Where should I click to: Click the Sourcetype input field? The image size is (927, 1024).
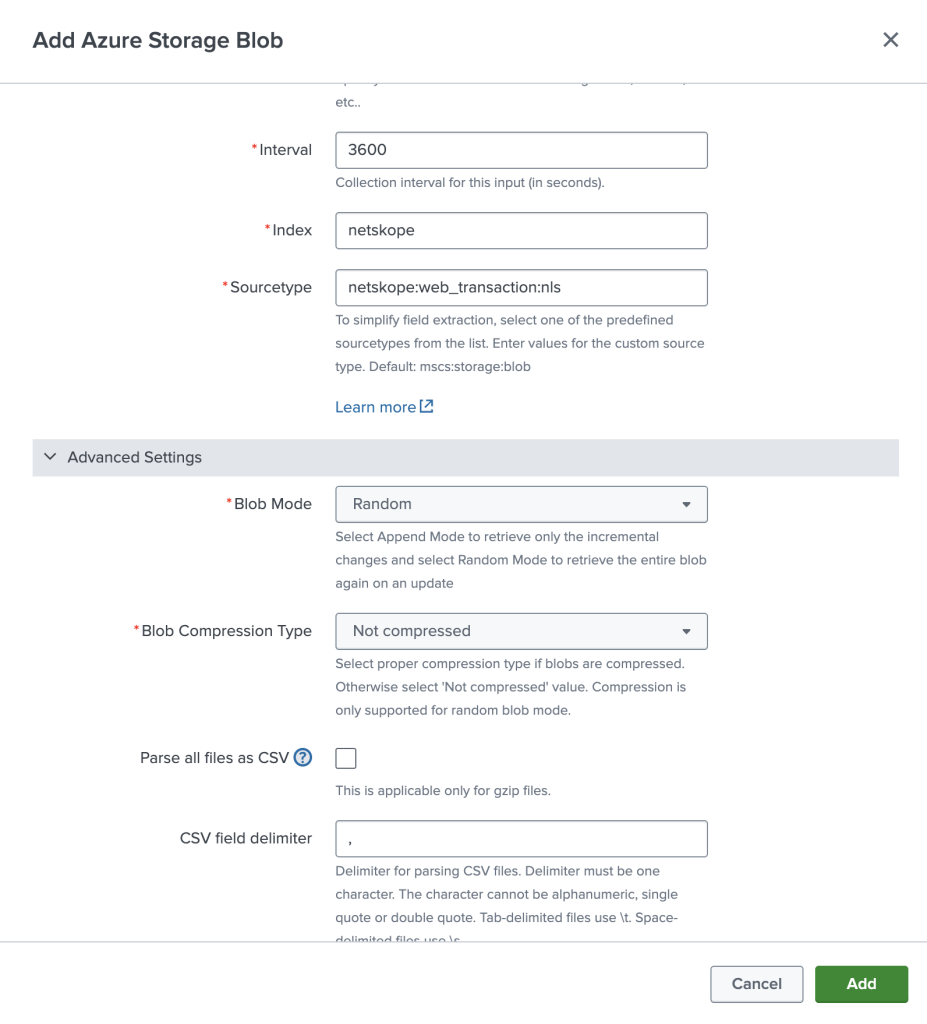pyautogui.click(x=521, y=287)
